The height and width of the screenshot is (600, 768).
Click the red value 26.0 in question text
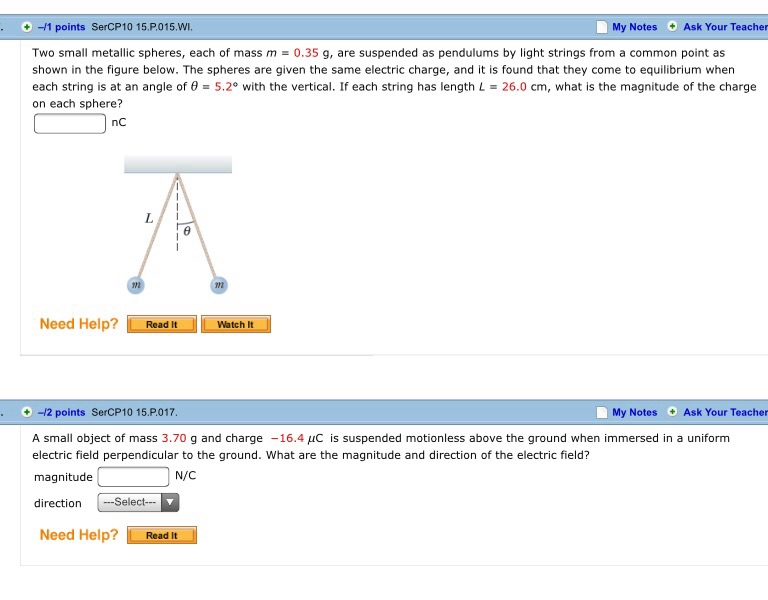pyautogui.click(x=514, y=87)
